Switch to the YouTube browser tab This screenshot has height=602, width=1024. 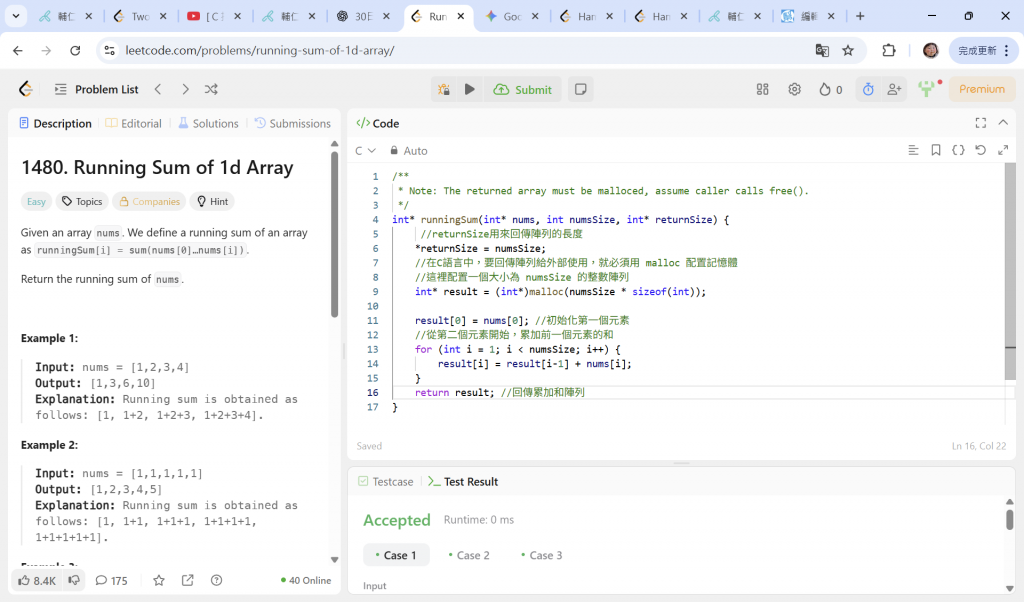216,16
